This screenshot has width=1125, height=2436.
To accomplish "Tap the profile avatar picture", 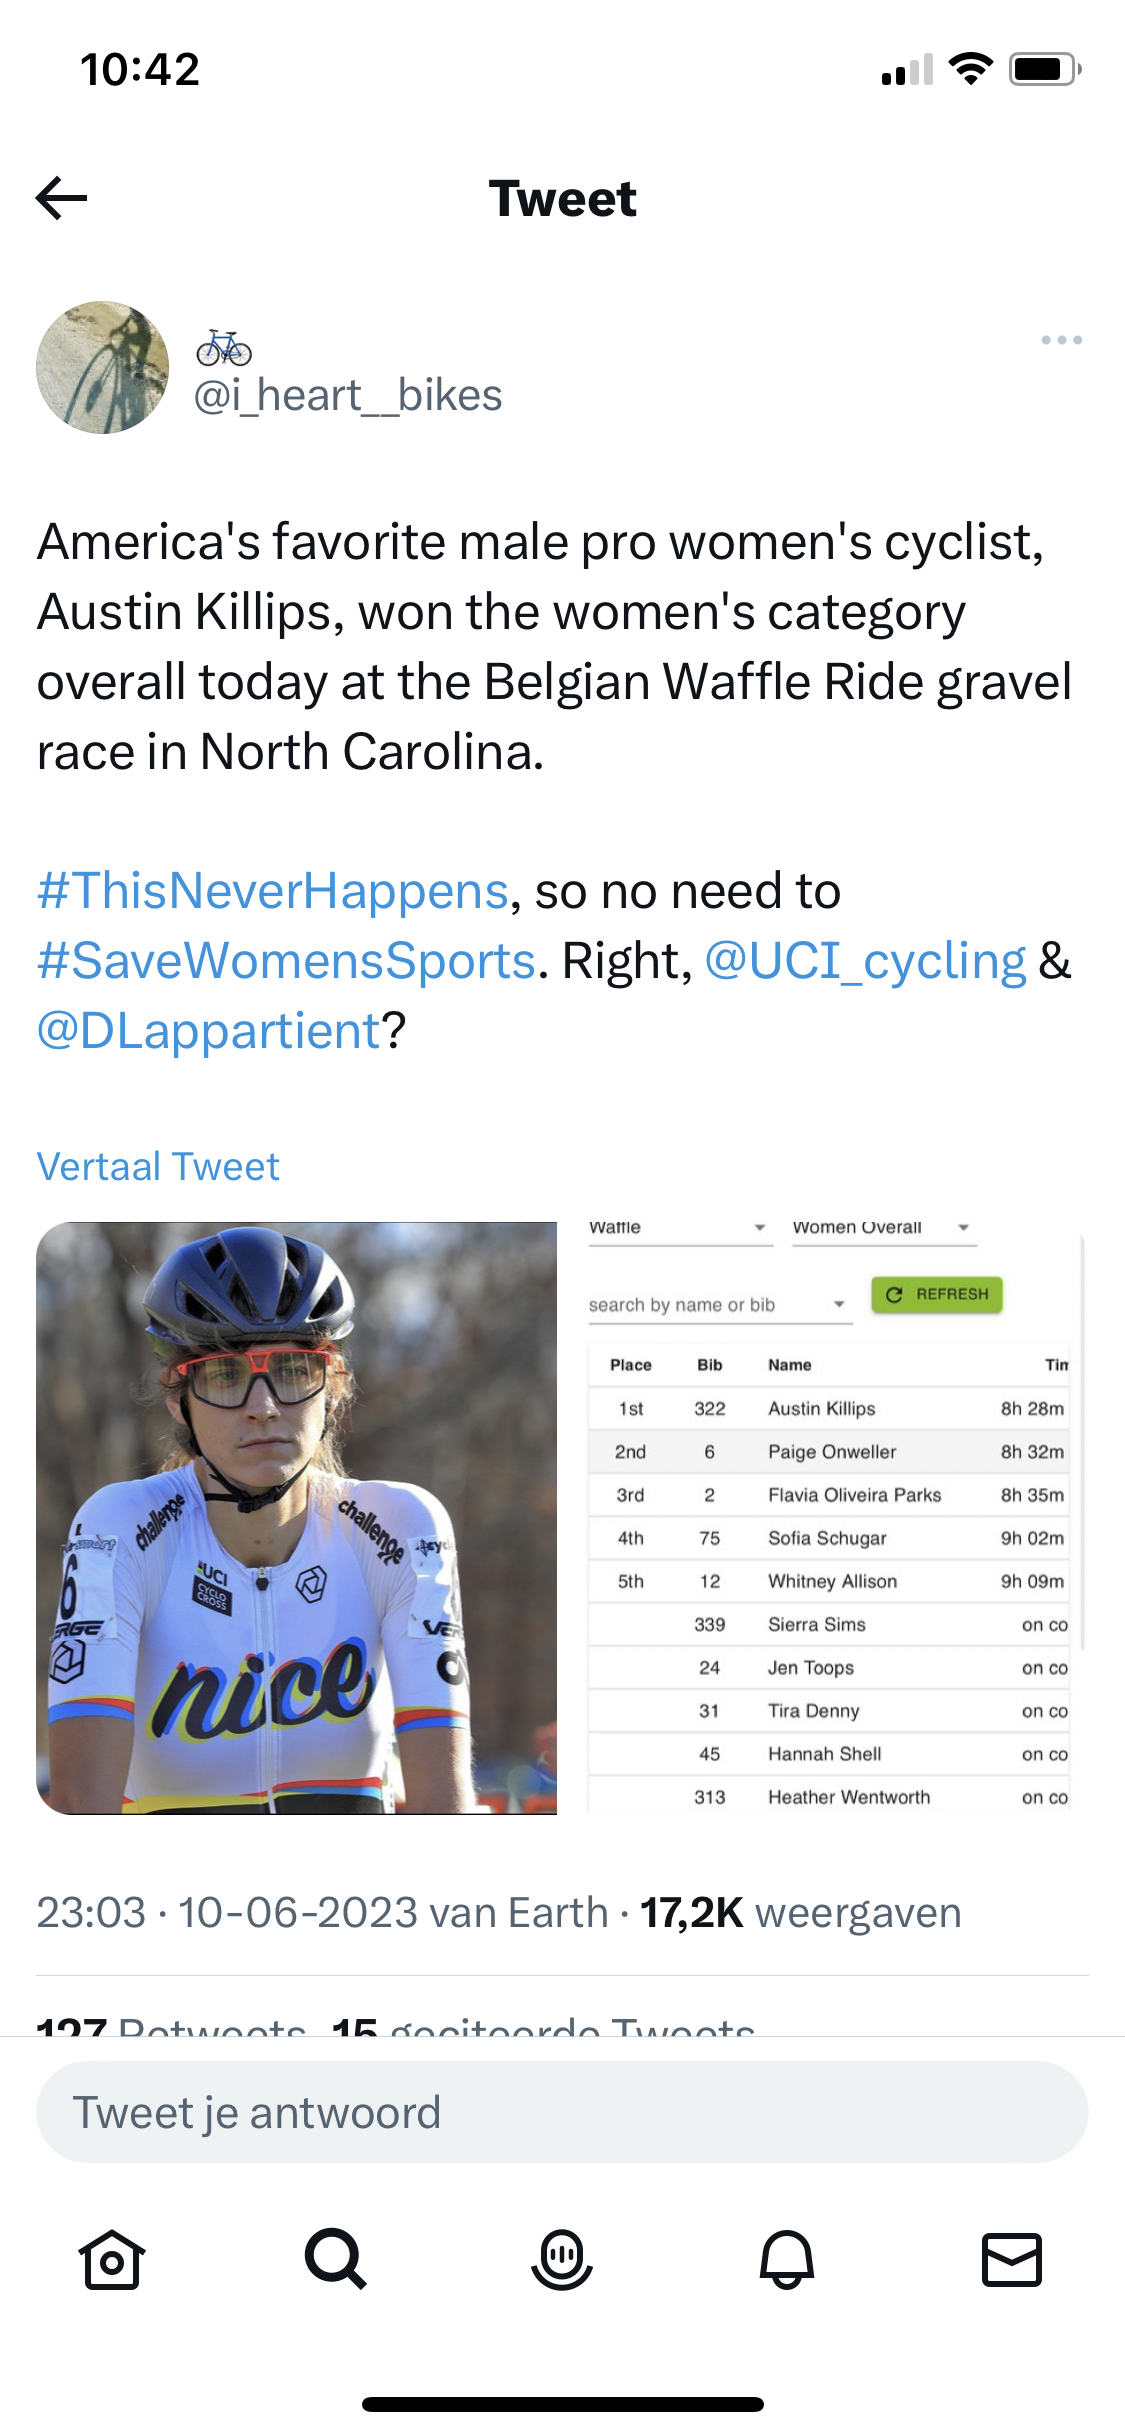I will tap(102, 367).
